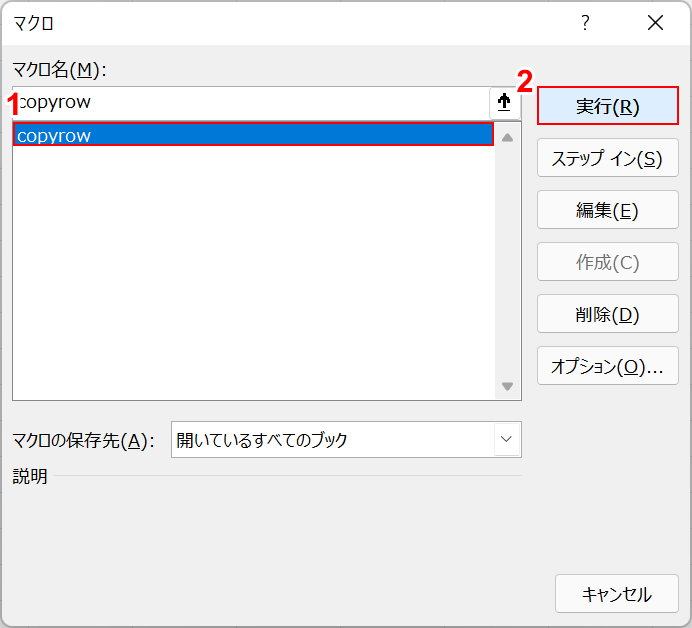The height and width of the screenshot is (628, 692).
Task: Open help with the question mark button
Action: pos(585,23)
